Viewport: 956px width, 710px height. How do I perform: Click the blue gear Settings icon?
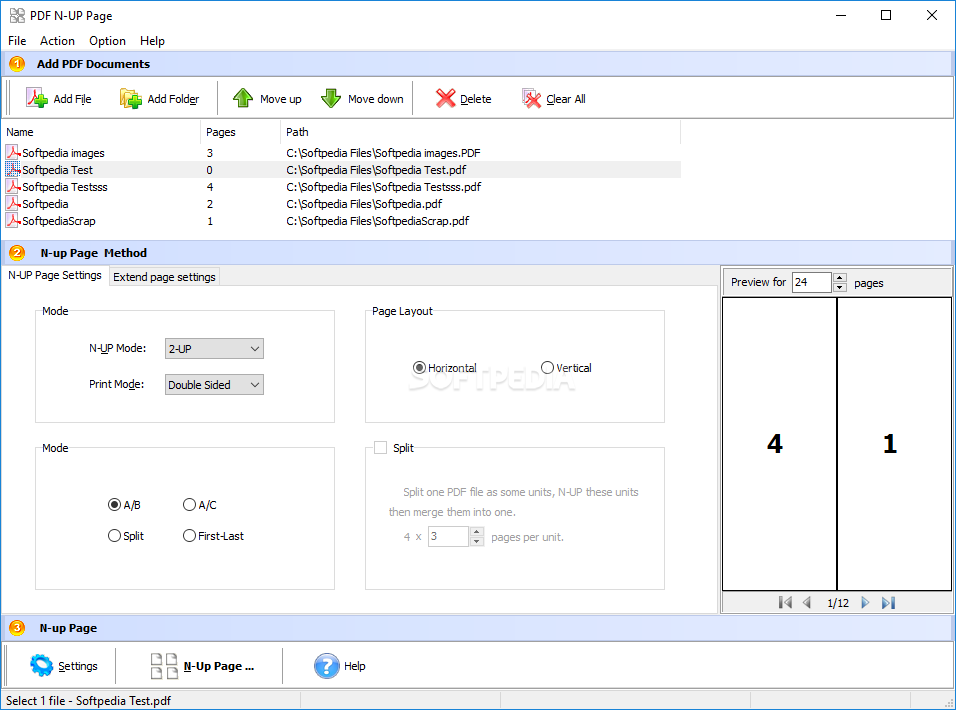point(41,665)
